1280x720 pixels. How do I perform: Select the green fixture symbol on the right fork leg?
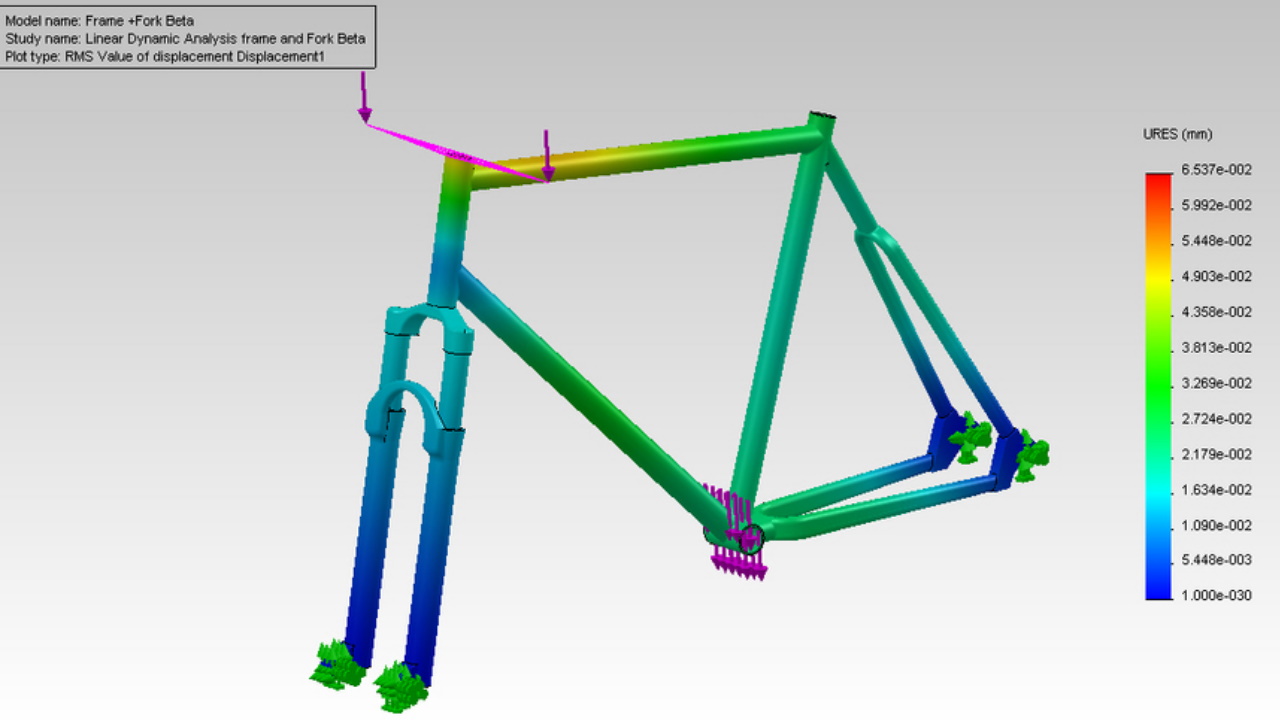(400, 686)
